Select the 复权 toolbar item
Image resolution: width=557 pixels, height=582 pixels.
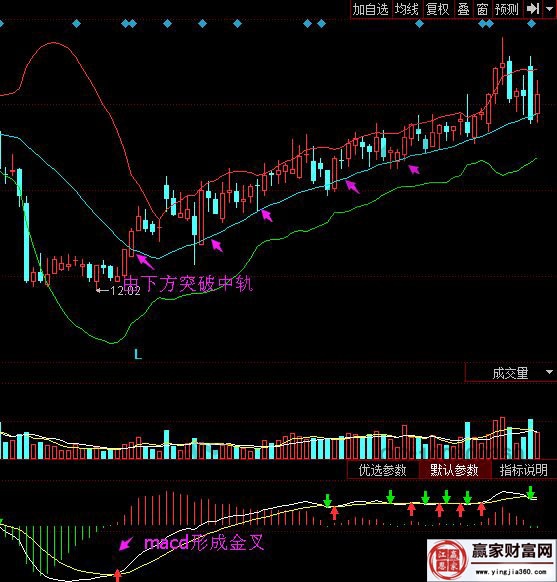click(x=438, y=9)
